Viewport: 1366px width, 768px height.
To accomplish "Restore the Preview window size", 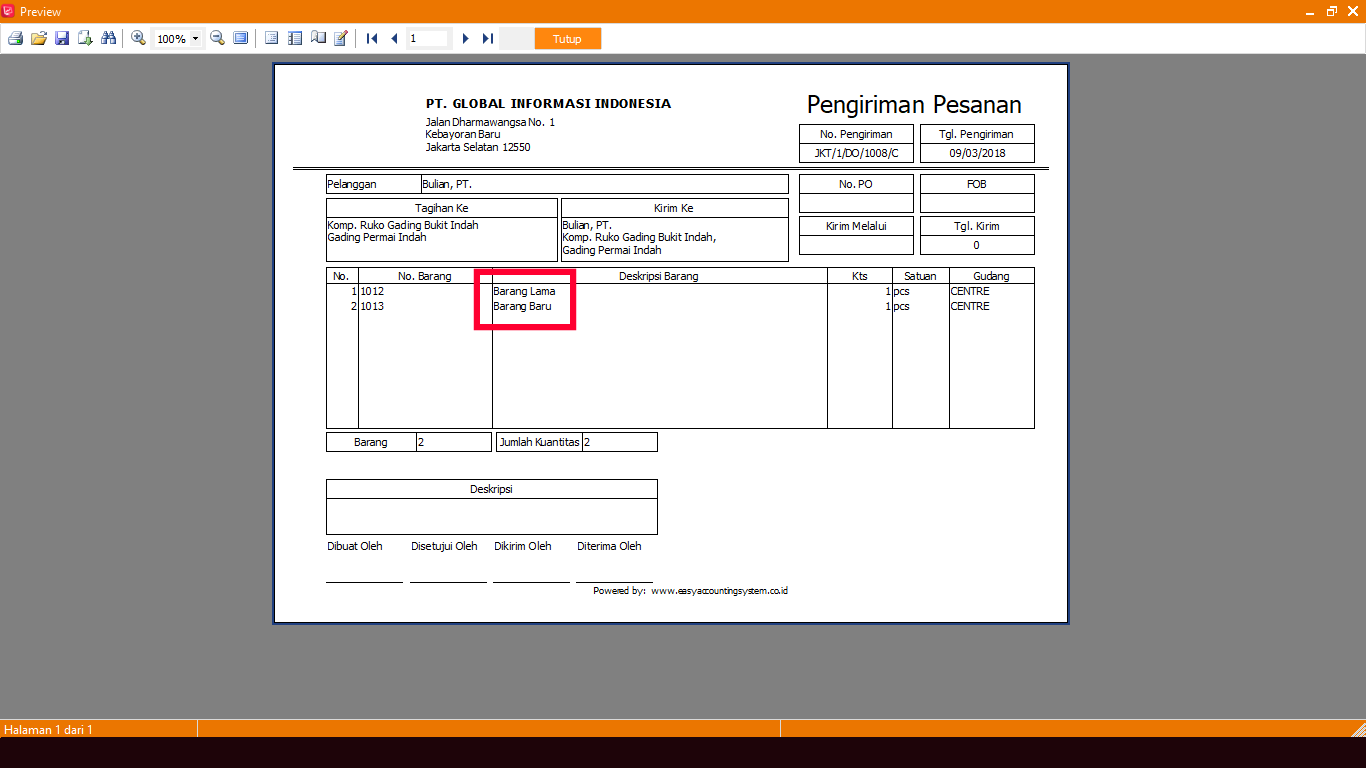I will pos(1331,11).
